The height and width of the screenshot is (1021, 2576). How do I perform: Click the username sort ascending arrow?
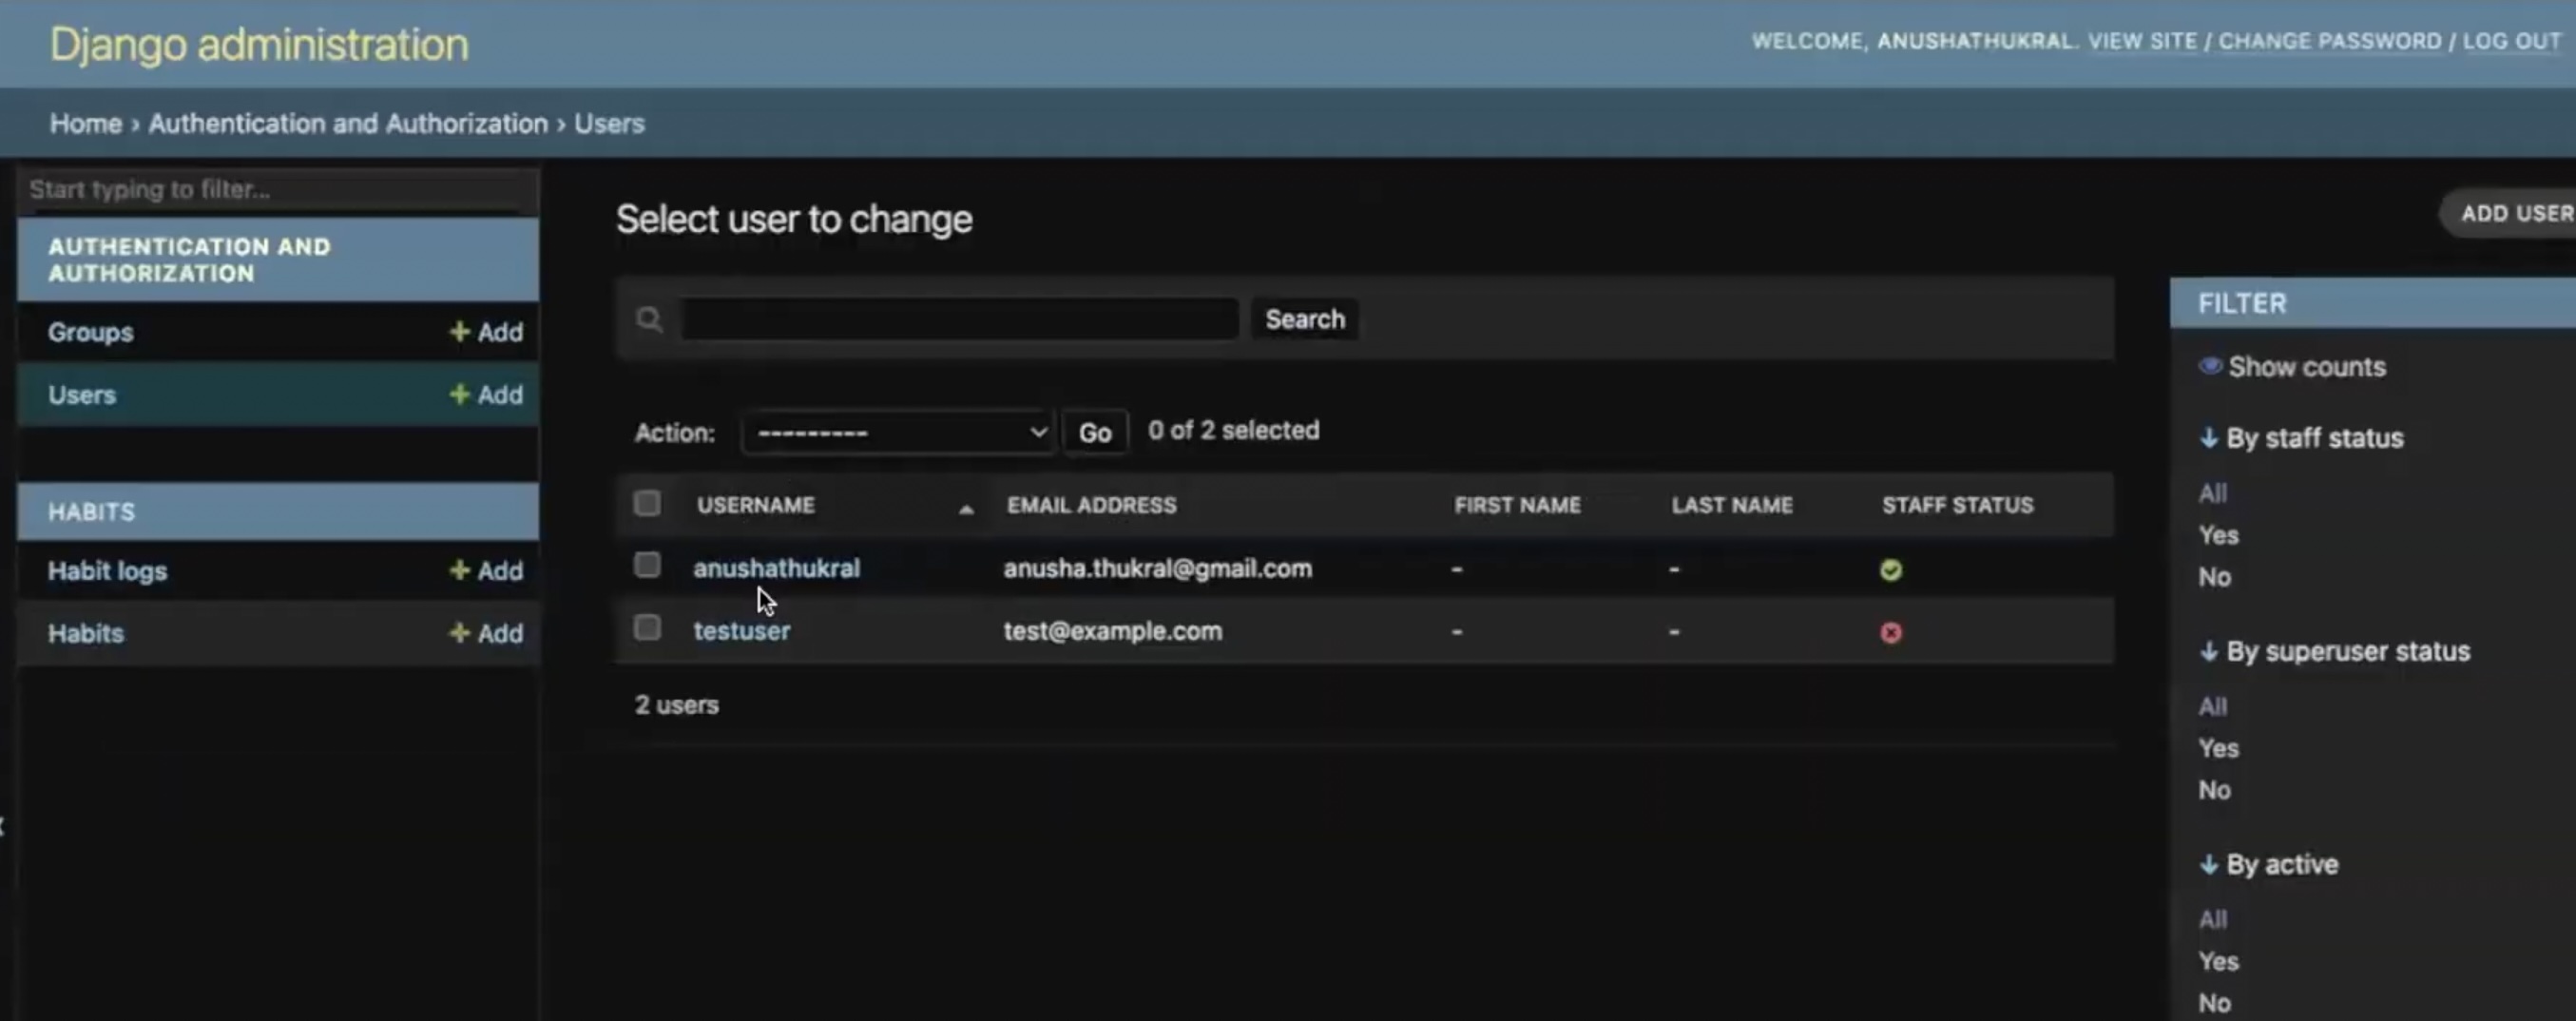(966, 509)
